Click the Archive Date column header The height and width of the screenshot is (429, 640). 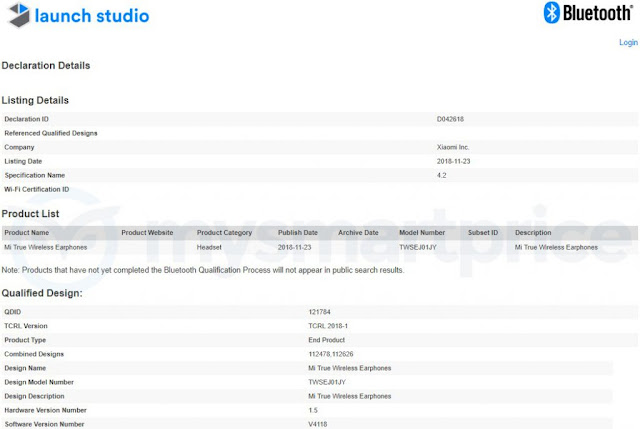click(x=358, y=233)
